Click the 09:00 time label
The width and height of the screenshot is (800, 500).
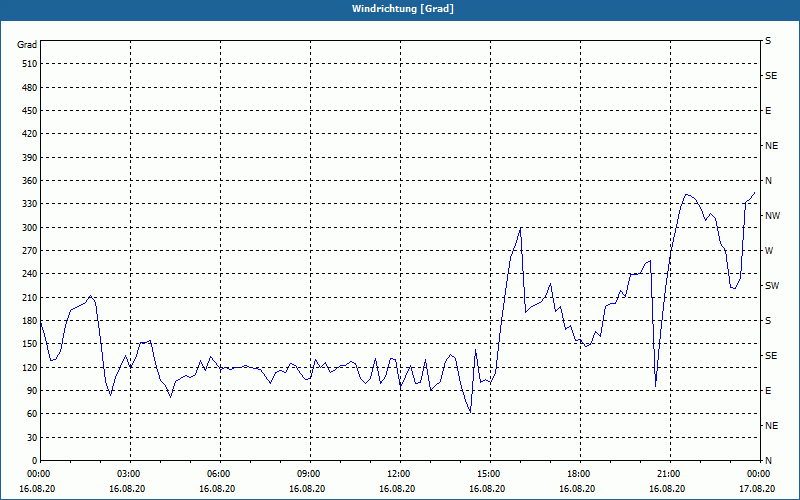click(x=307, y=473)
